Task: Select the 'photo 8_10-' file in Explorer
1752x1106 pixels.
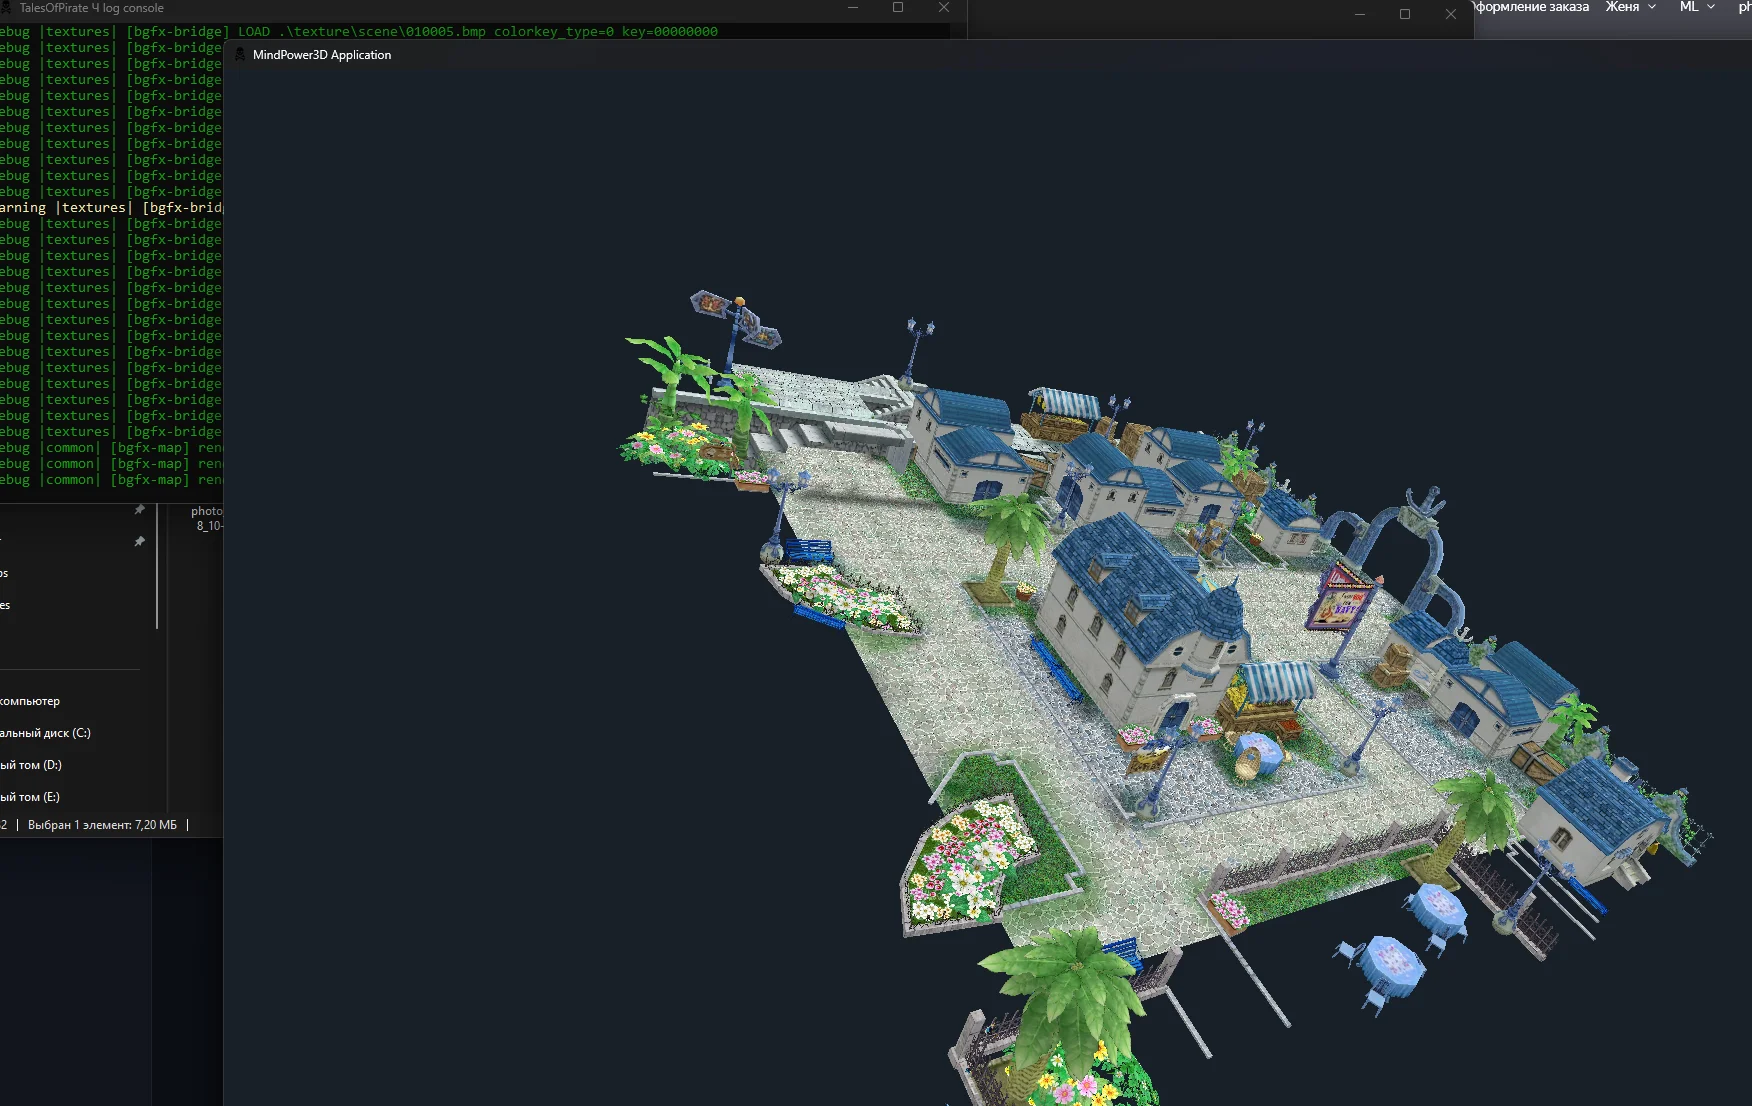Action: 207,518
